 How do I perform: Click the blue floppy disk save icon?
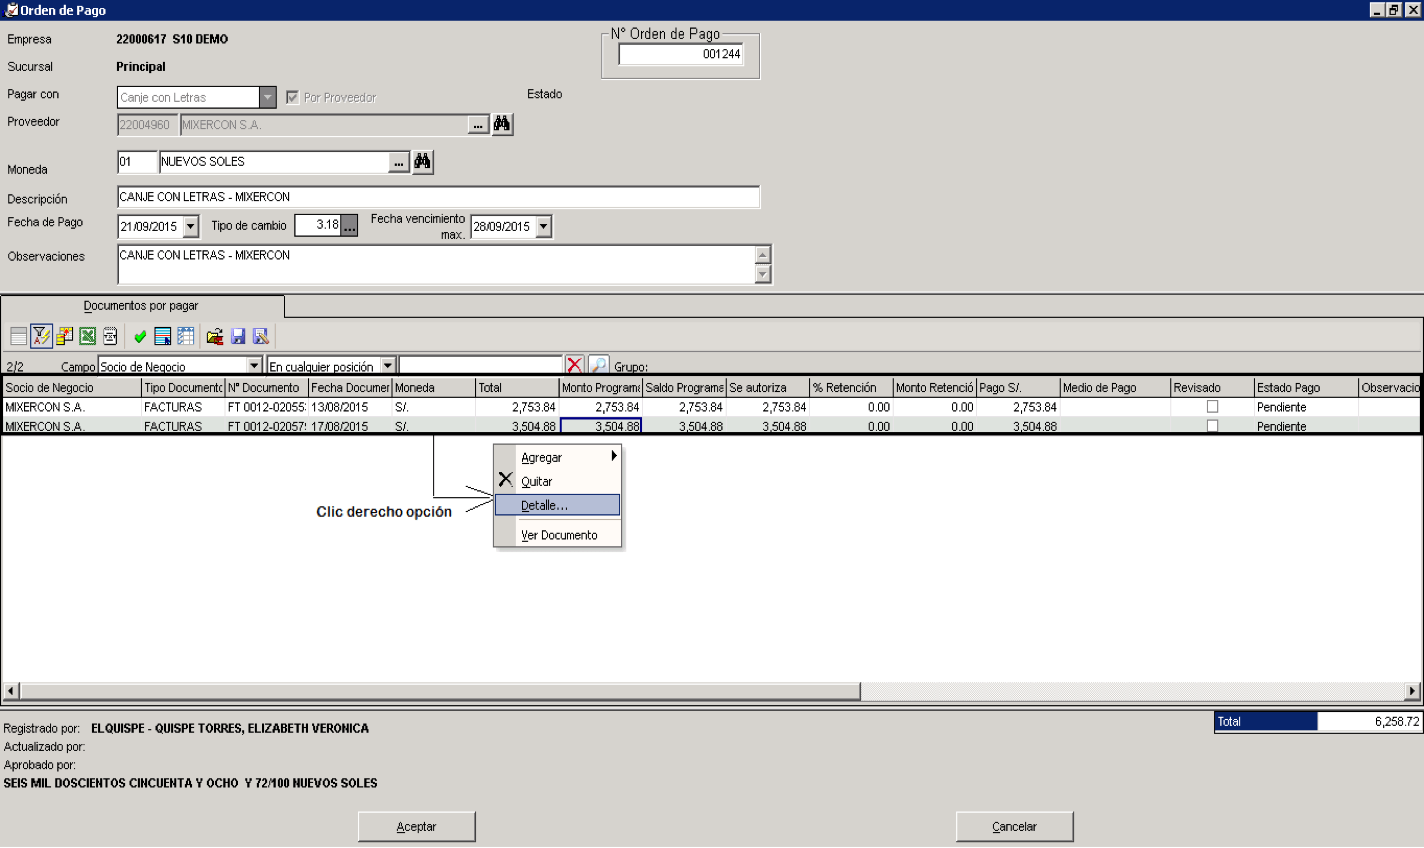click(x=238, y=336)
